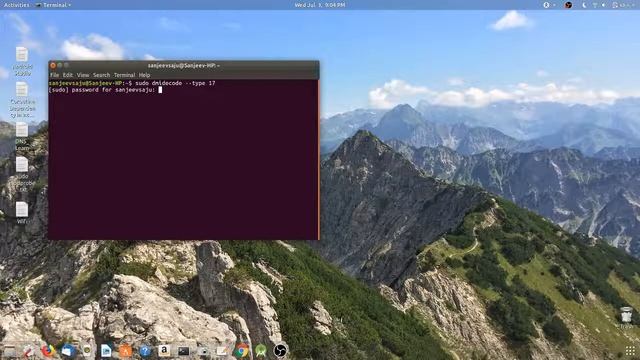The width and height of the screenshot is (640, 360).
Task: Click the sudo password prompt line
Action: point(105,90)
